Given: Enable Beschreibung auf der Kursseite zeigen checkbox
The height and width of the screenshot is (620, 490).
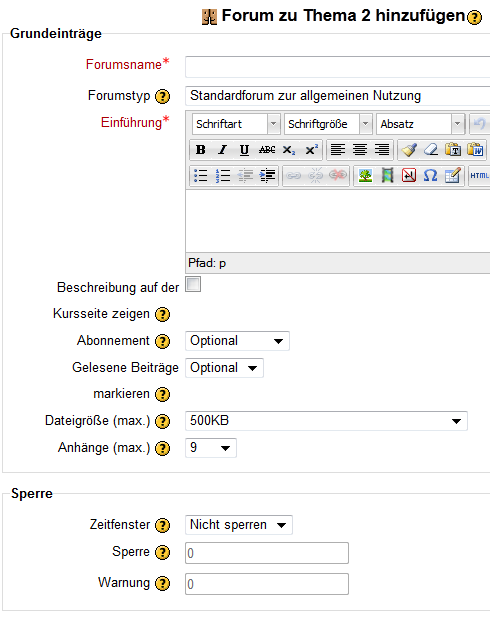Looking at the screenshot, I should [x=193, y=284].
